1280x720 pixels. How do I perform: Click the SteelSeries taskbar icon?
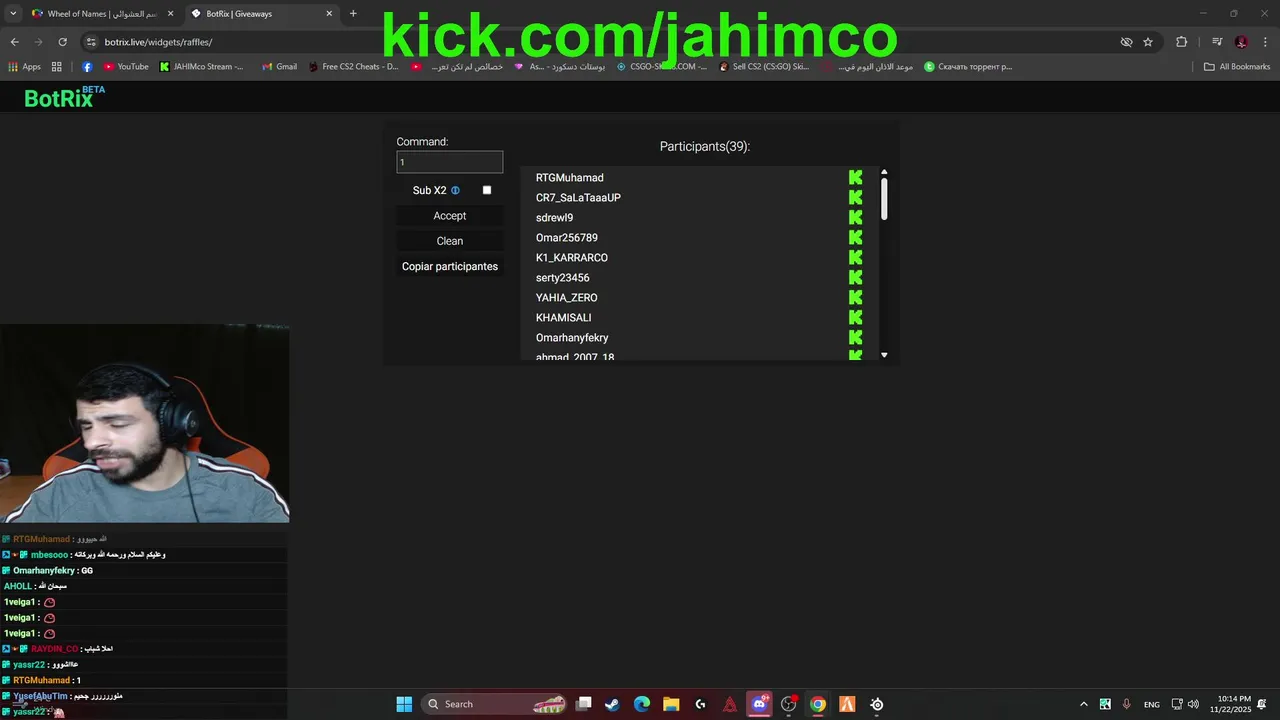pyautogui.click(x=877, y=704)
